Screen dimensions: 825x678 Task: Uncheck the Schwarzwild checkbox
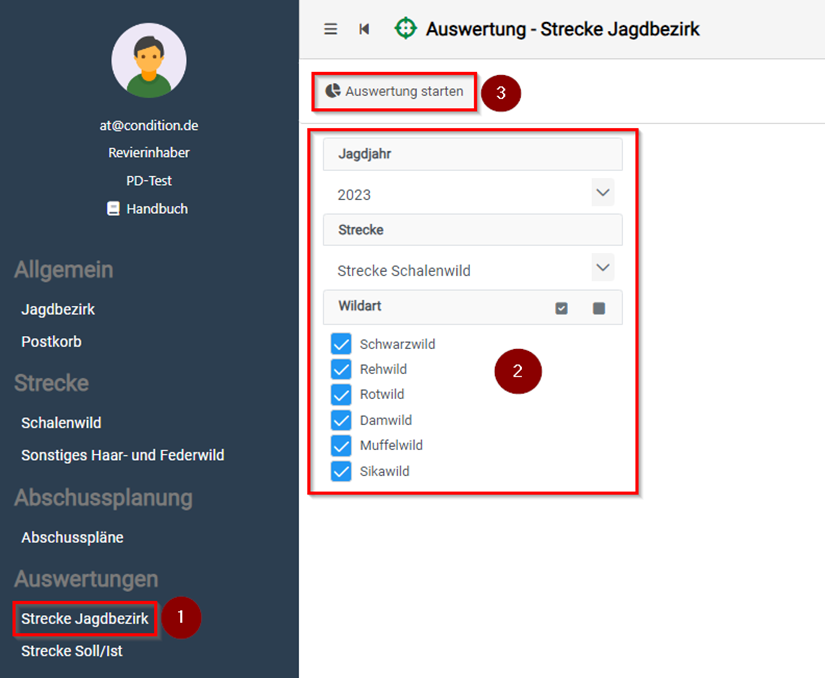point(341,344)
